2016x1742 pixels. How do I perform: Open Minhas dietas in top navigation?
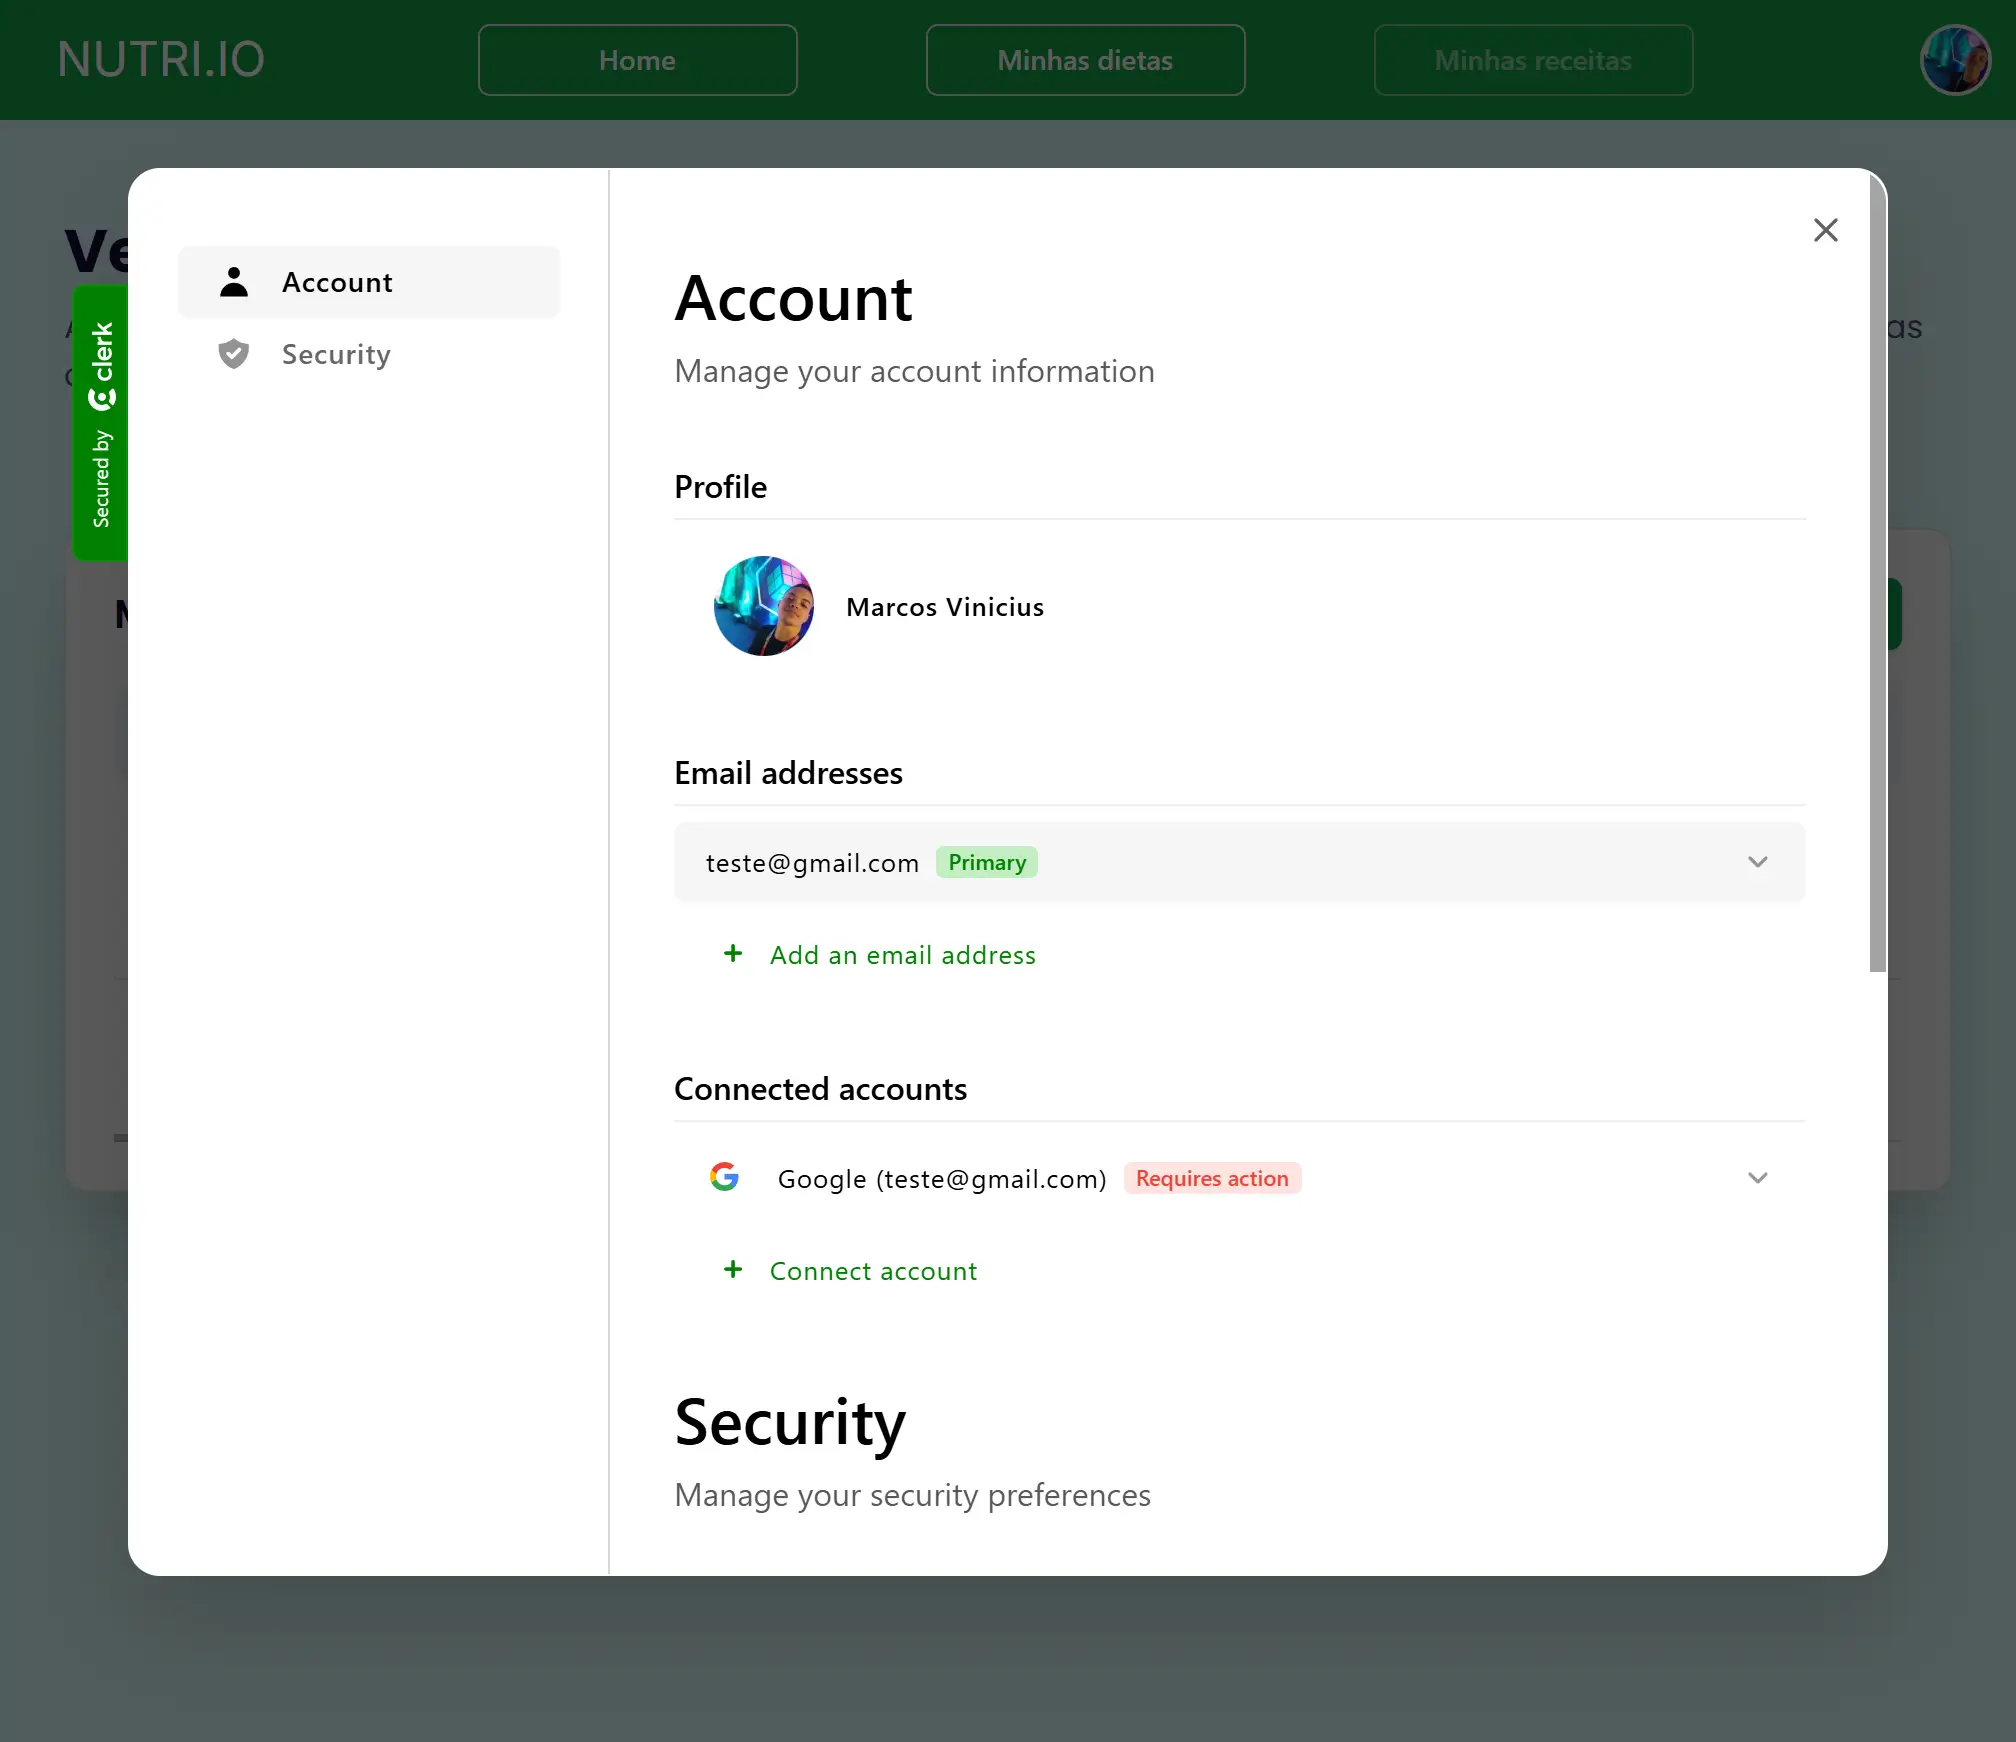click(x=1086, y=60)
